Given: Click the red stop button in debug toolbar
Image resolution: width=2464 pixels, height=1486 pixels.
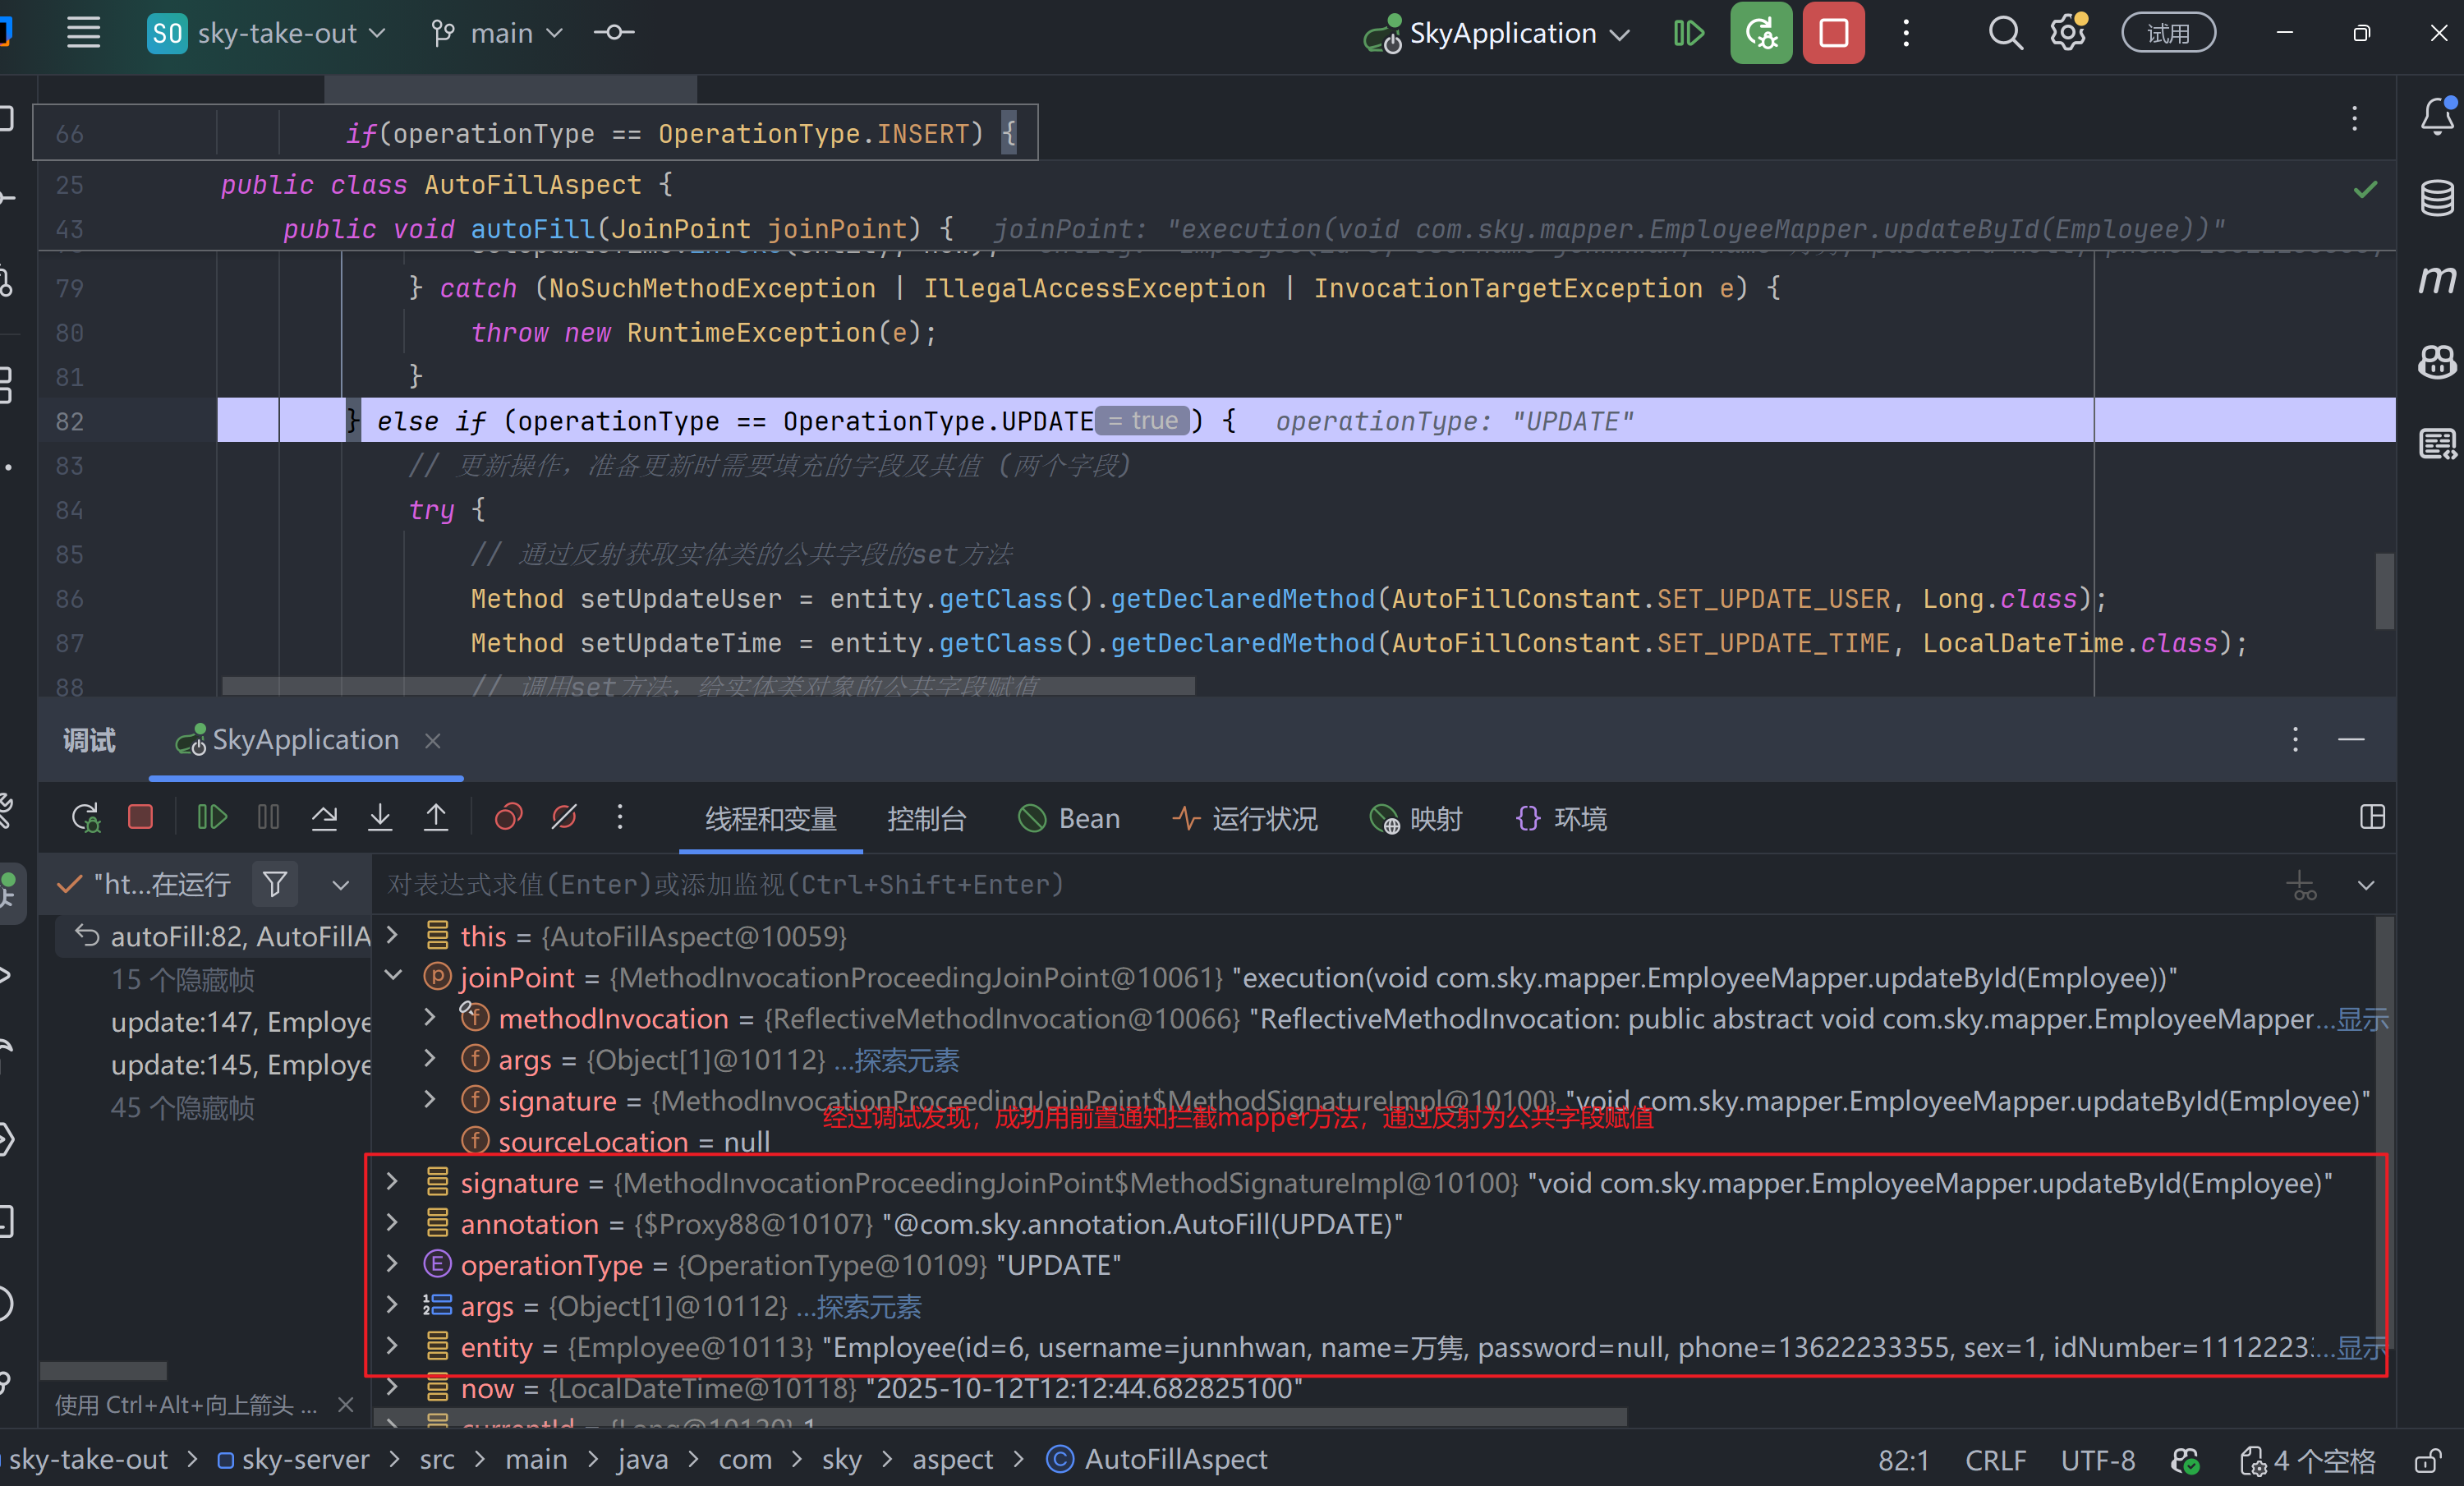Looking at the screenshot, I should point(140,818).
